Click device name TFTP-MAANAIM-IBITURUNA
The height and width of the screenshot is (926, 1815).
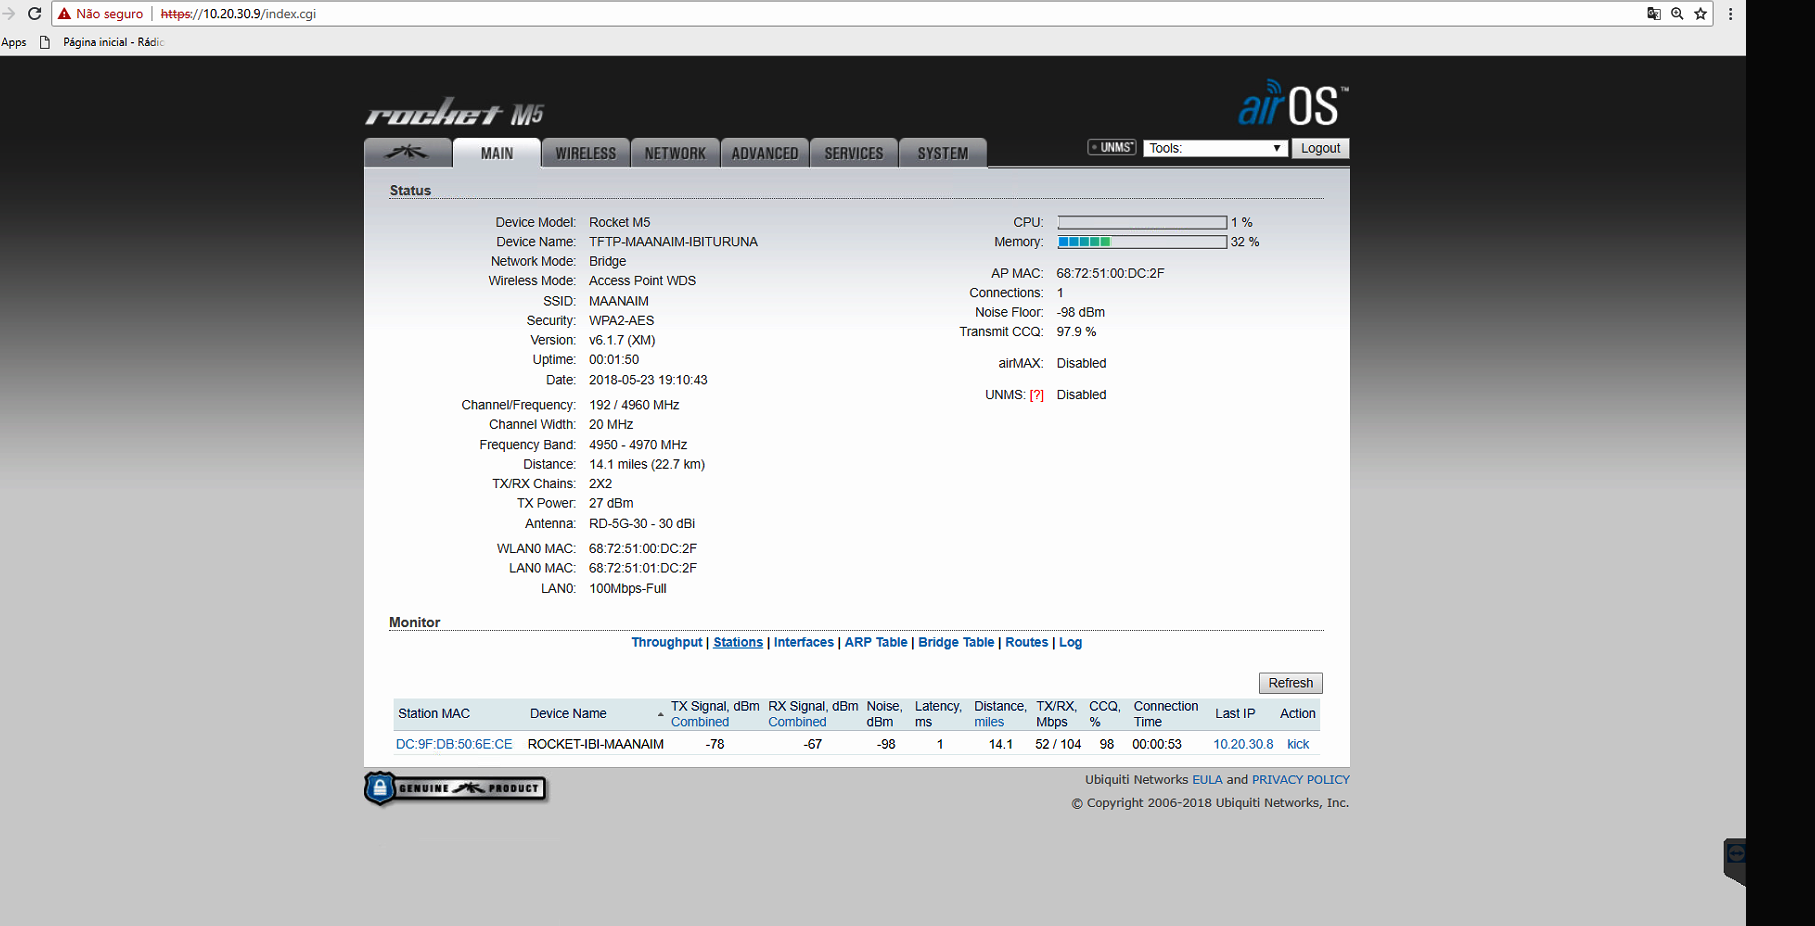click(x=673, y=242)
